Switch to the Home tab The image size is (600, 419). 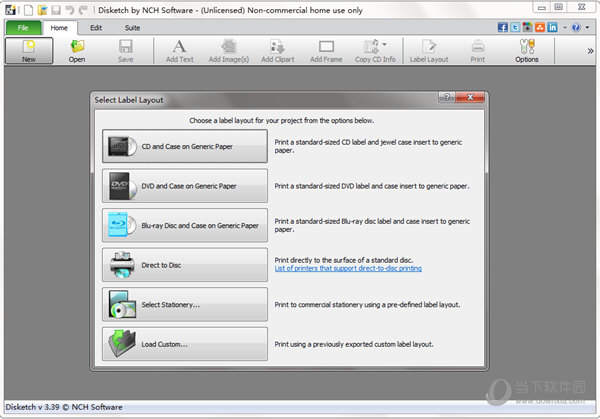tap(59, 28)
